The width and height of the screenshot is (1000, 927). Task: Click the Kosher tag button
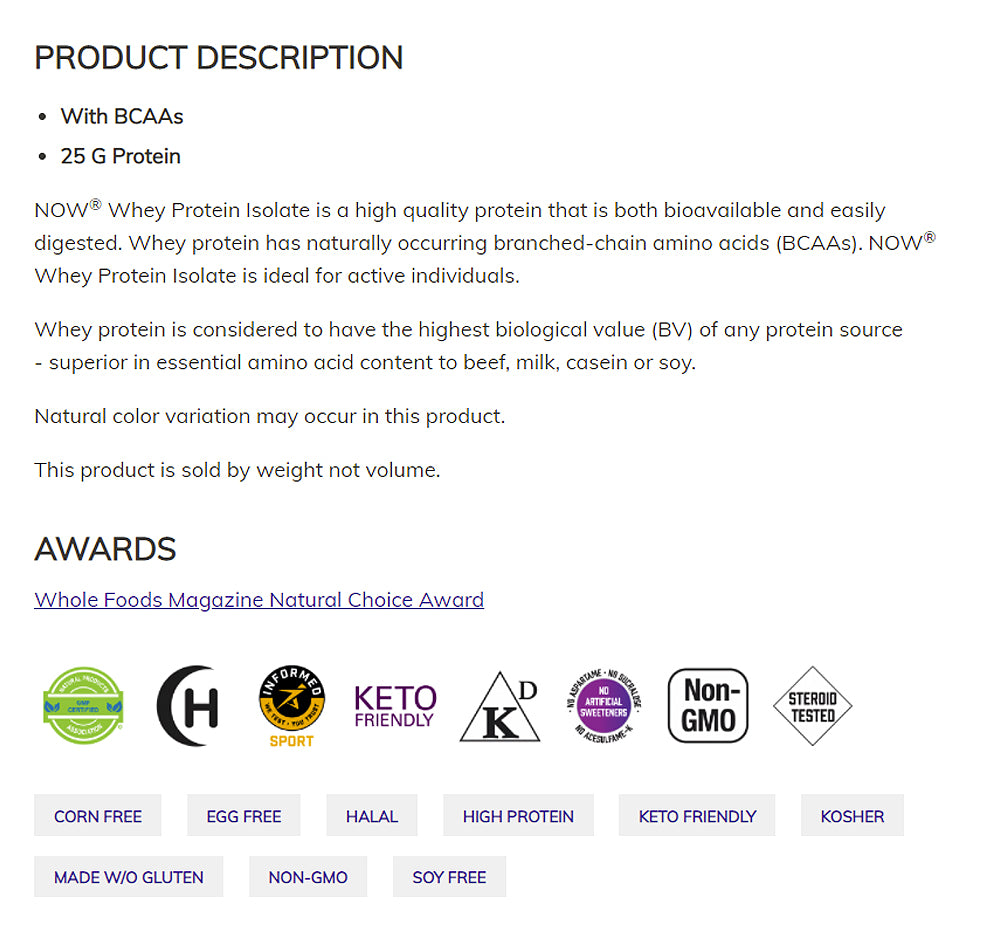tap(852, 816)
